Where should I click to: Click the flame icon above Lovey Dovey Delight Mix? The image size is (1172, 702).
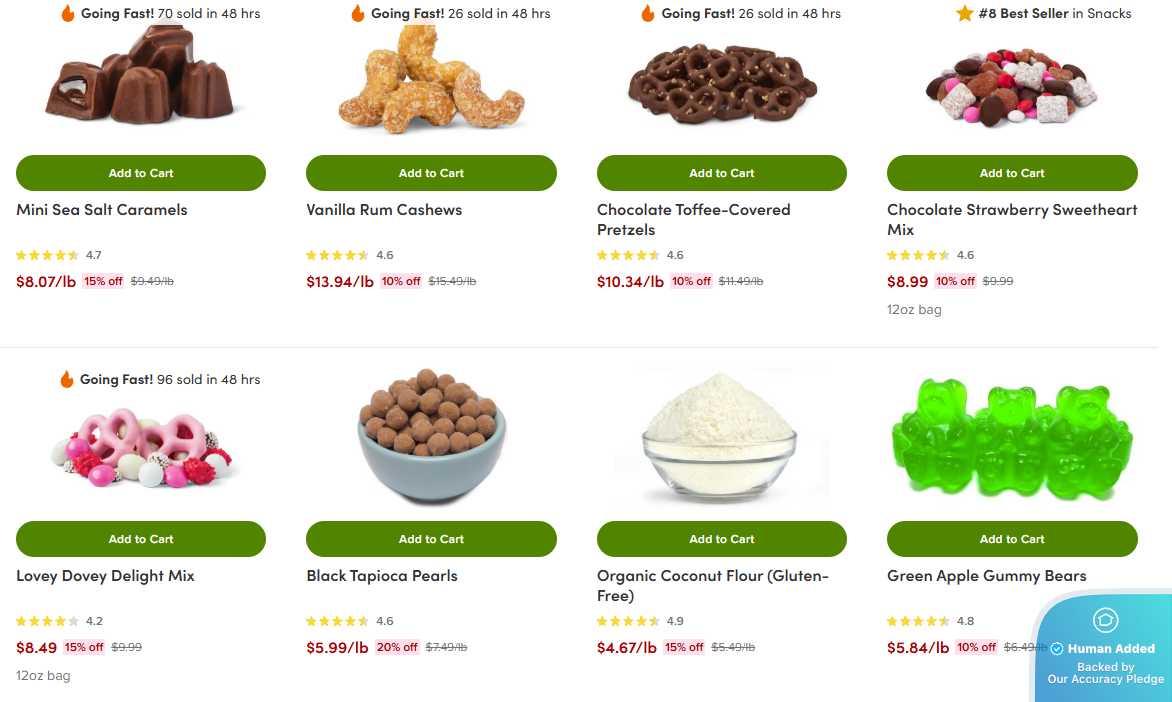67,379
